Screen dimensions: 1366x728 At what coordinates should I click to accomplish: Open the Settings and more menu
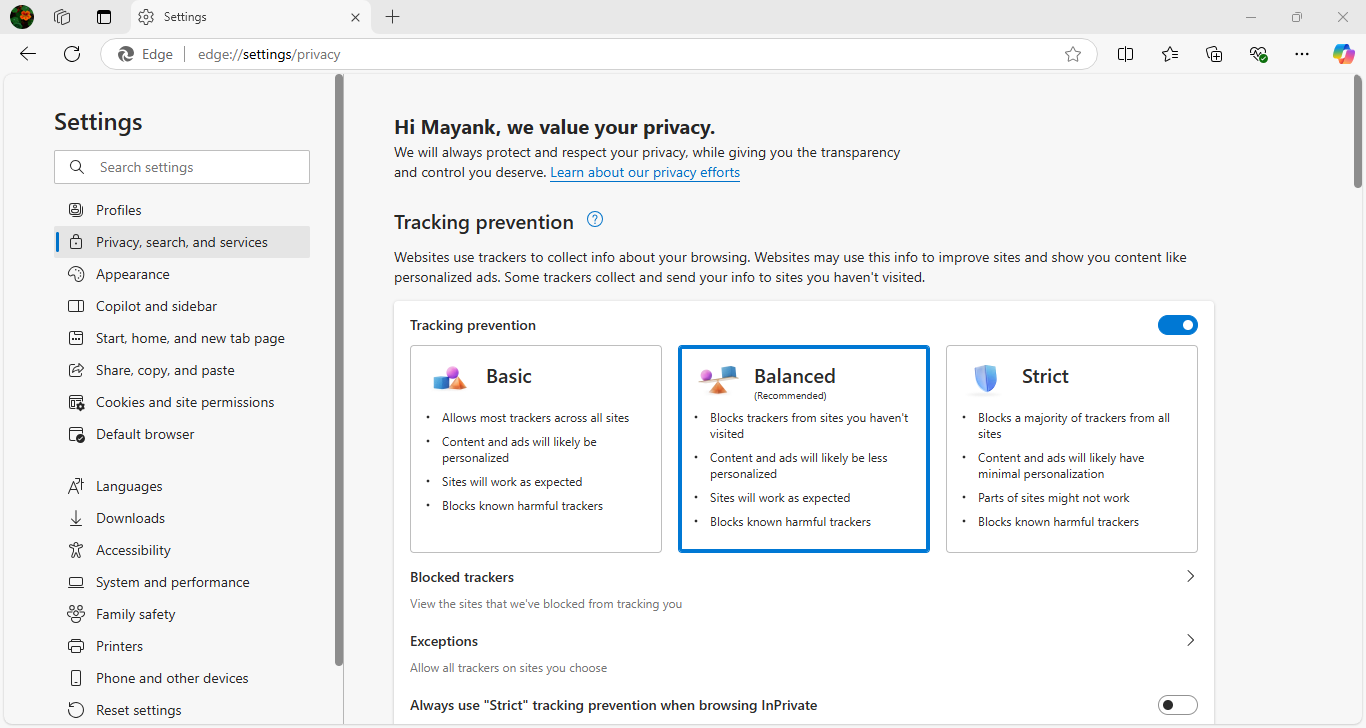pos(1301,54)
